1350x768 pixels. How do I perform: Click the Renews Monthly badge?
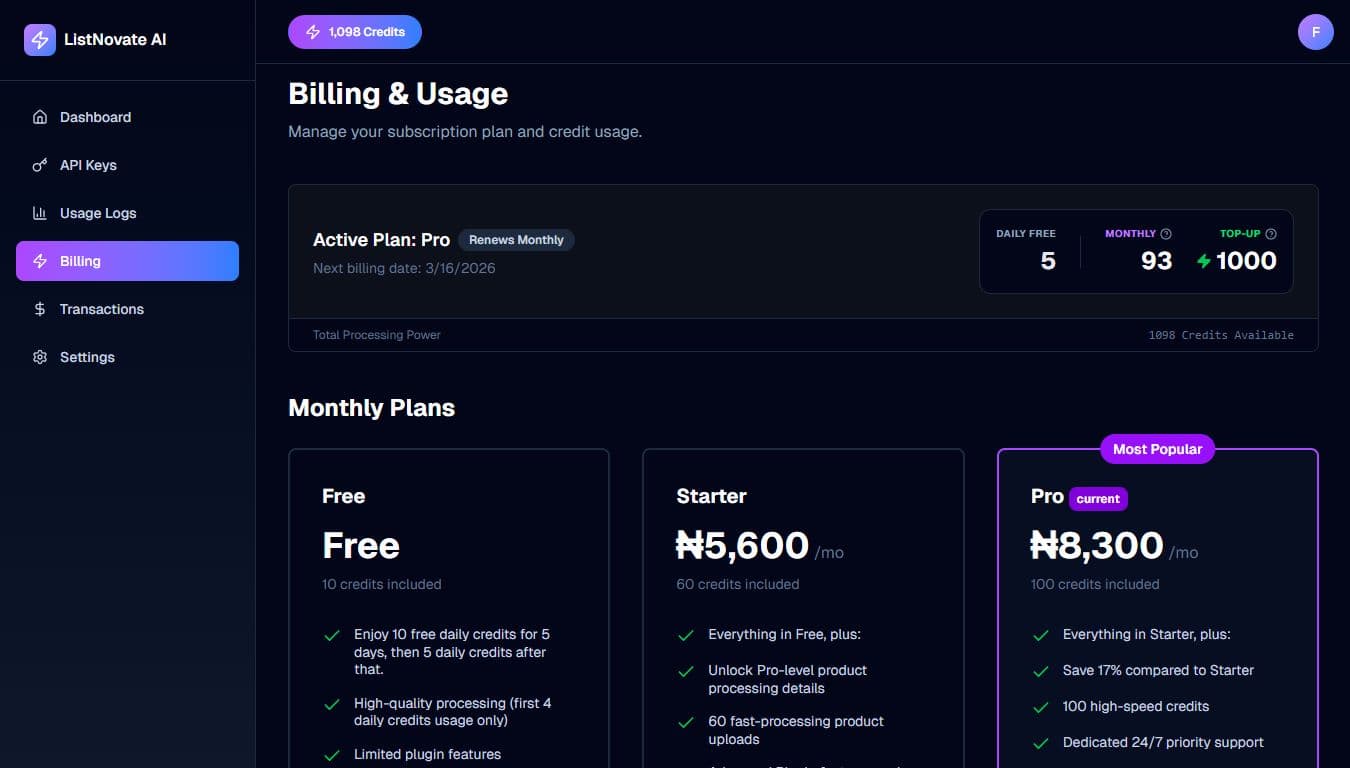click(x=516, y=239)
